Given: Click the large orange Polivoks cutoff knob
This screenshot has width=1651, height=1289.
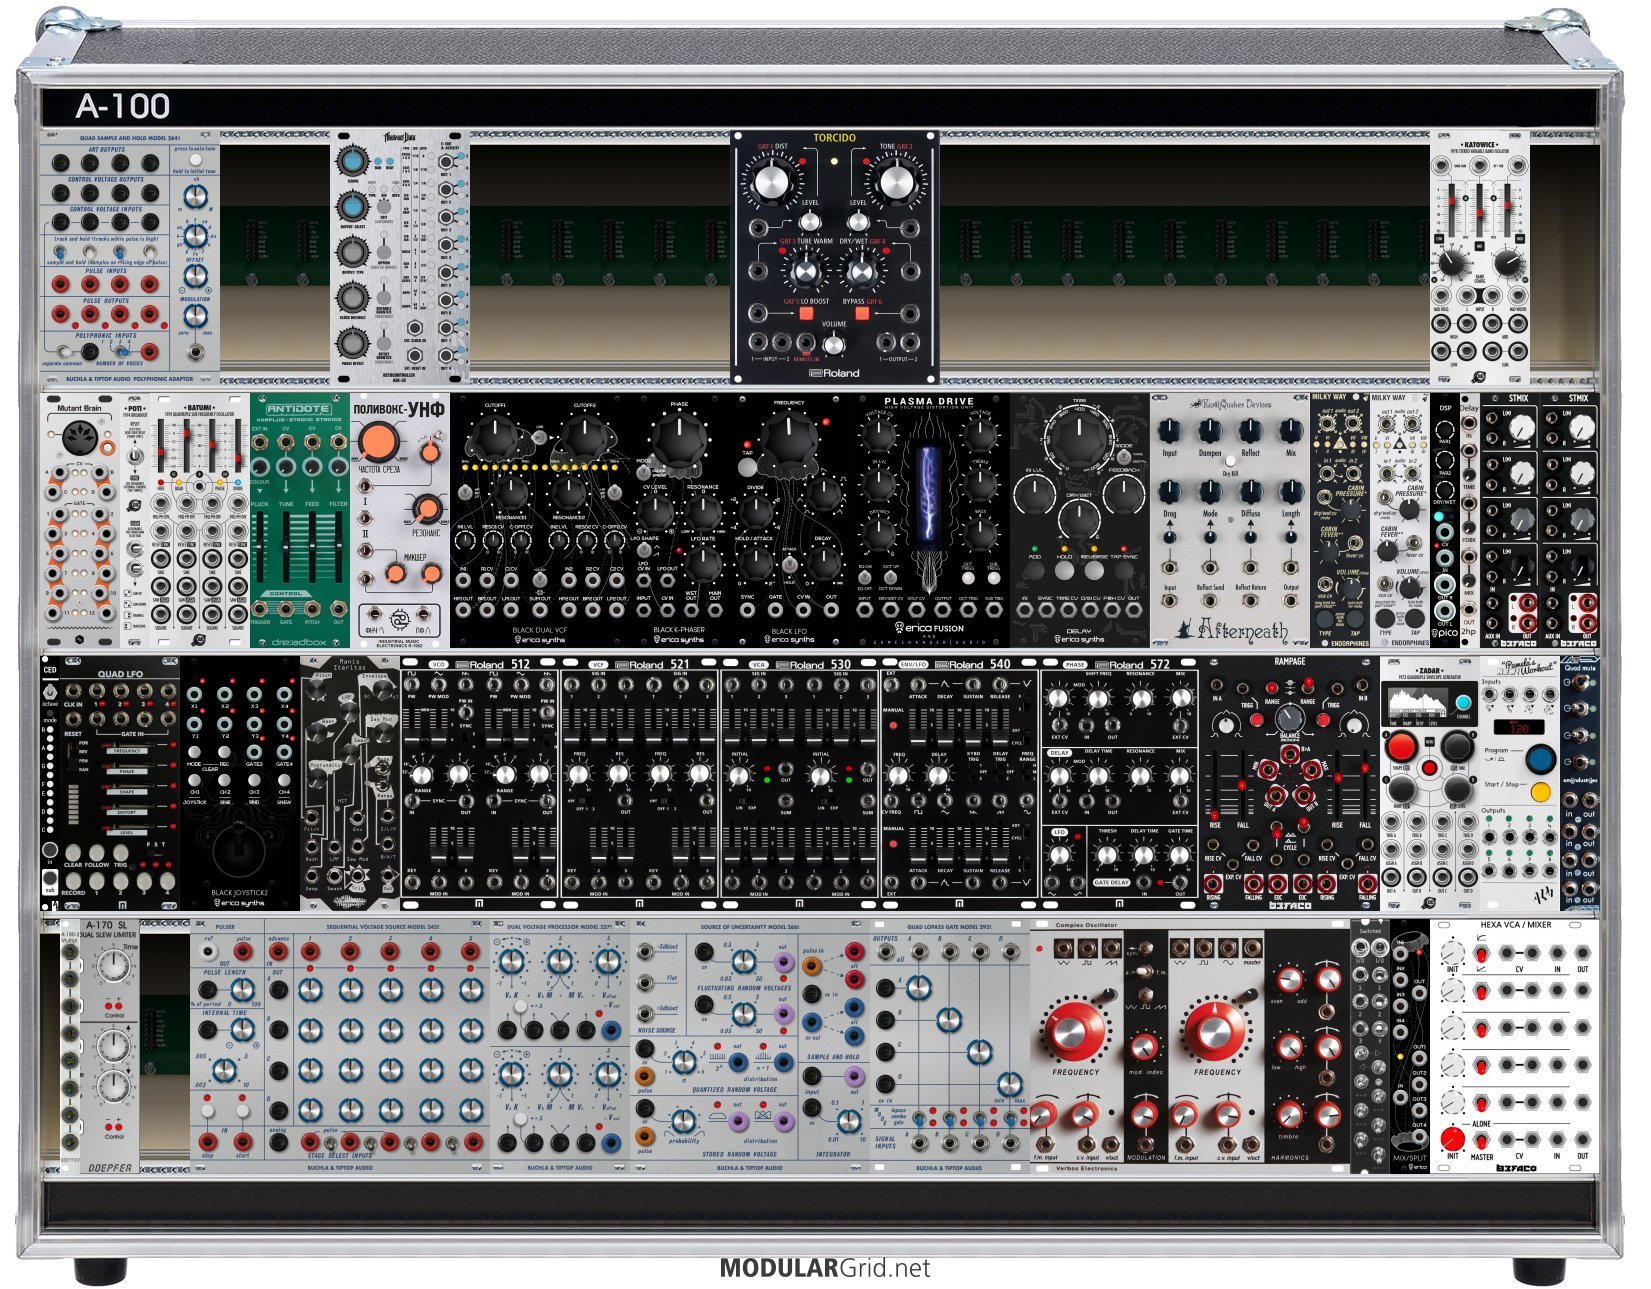Looking at the screenshot, I should click(378, 441).
